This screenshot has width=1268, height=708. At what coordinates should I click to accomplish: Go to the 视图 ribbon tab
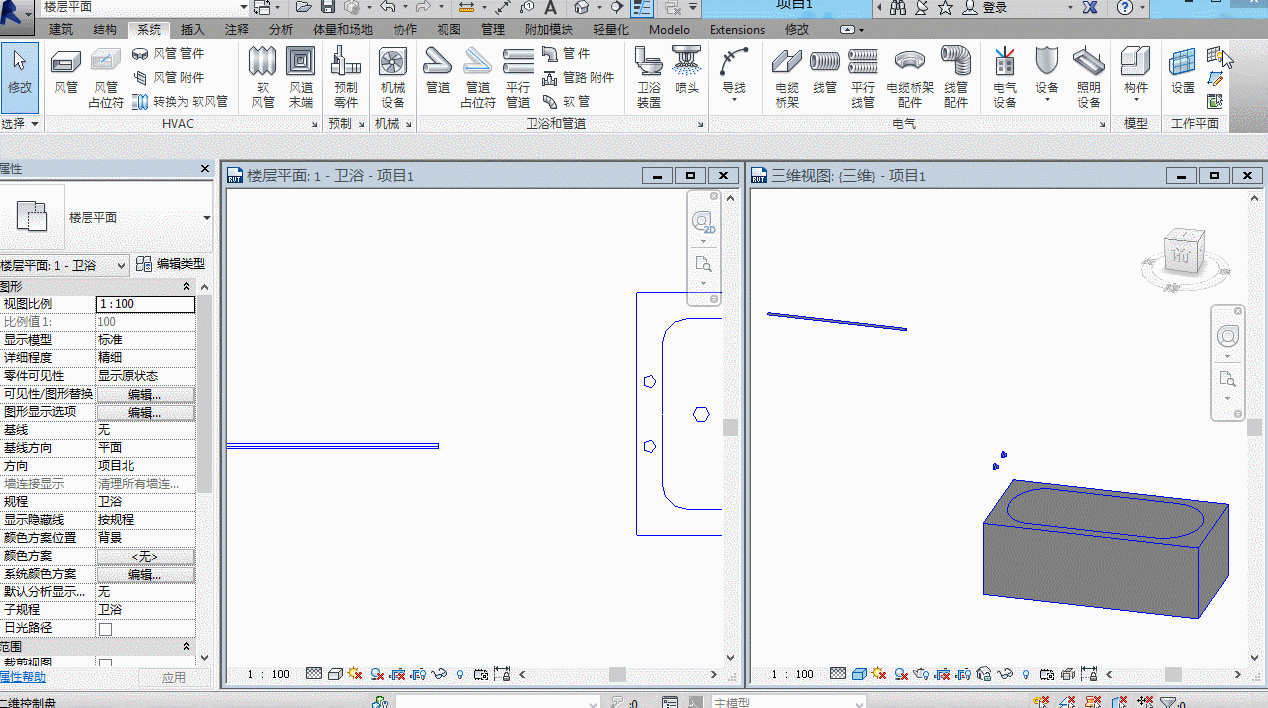pos(450,30)
